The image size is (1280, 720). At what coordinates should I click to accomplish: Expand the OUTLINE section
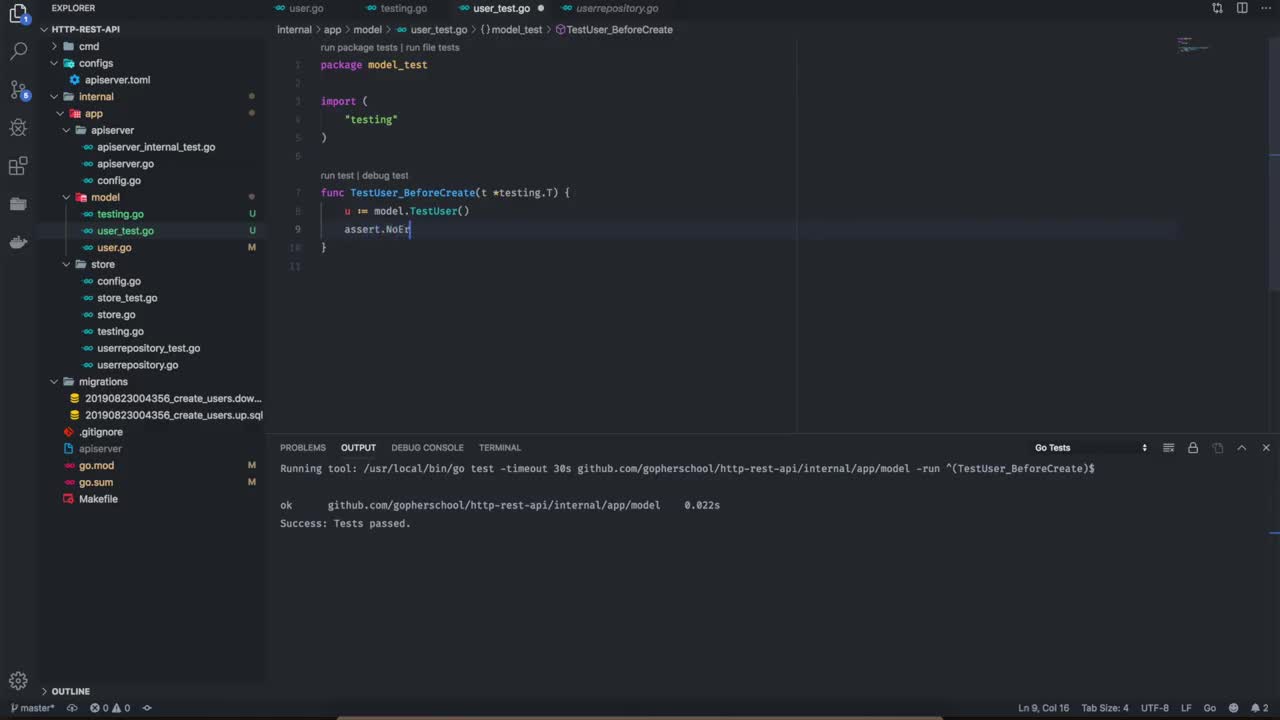tap(70, 691)
